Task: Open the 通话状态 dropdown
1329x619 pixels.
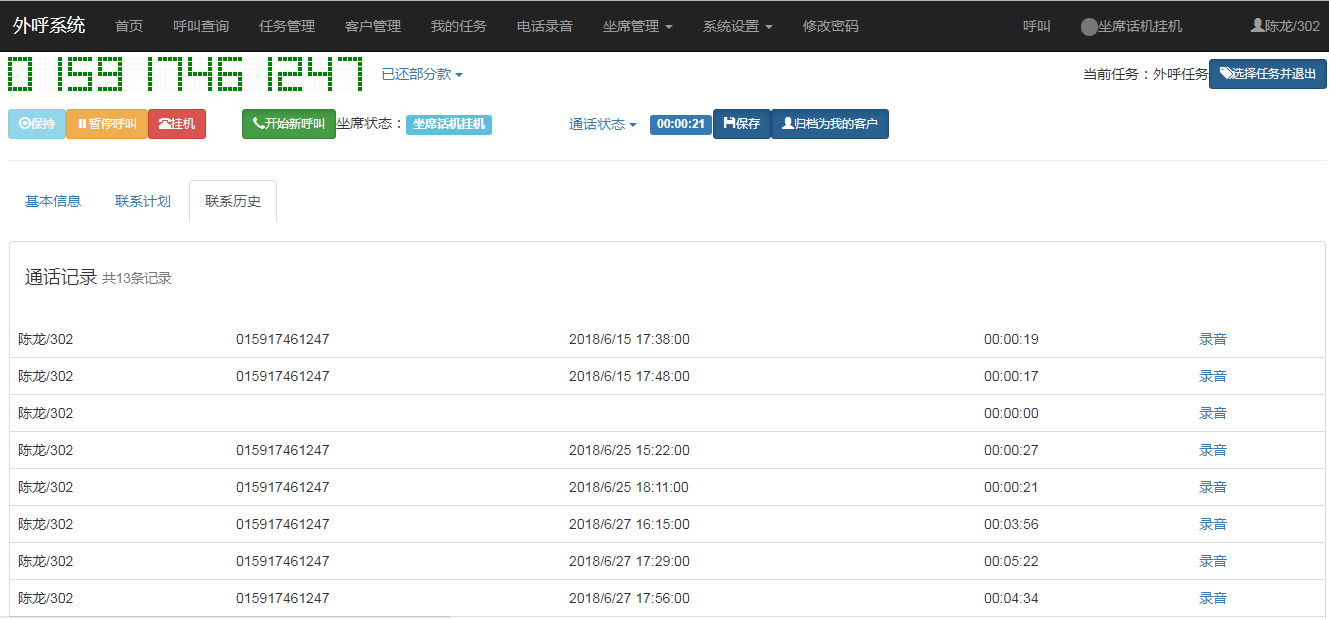Action: point(603,124)
